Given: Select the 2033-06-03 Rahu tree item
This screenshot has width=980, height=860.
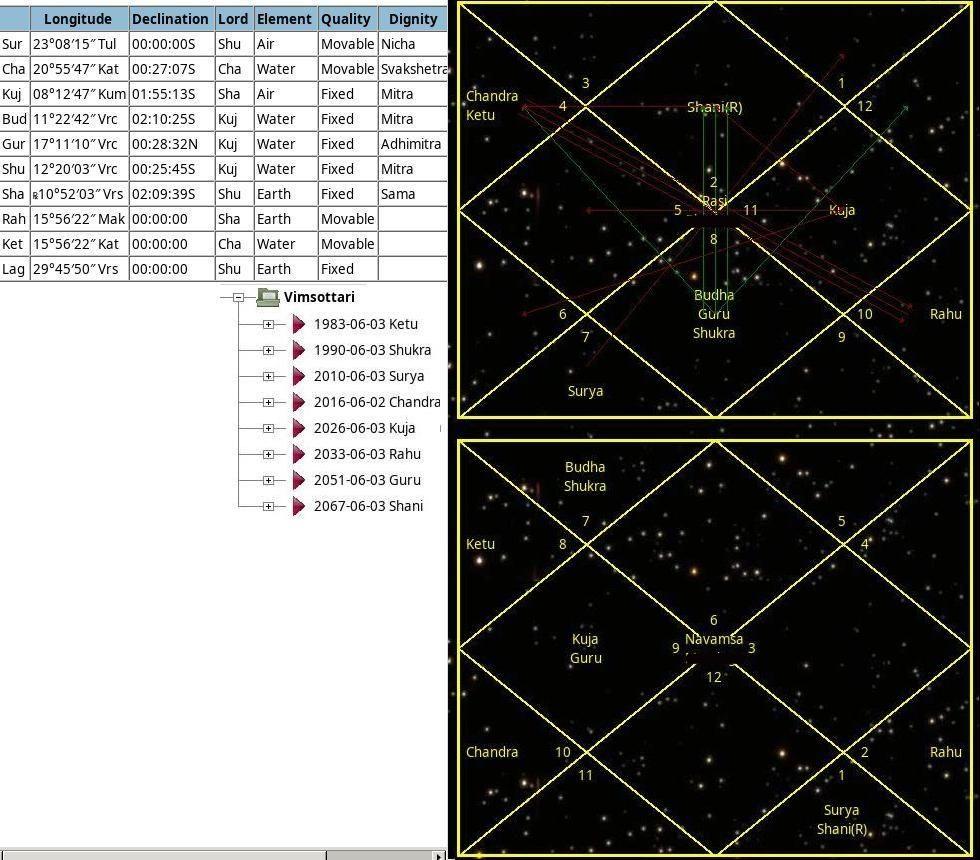Looking at the screenshot, I should coord(367,454).
